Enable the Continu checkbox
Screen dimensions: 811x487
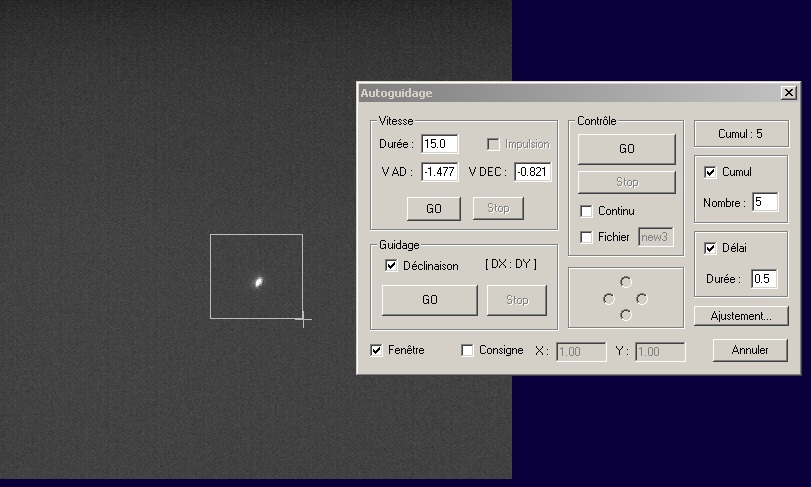586,211
